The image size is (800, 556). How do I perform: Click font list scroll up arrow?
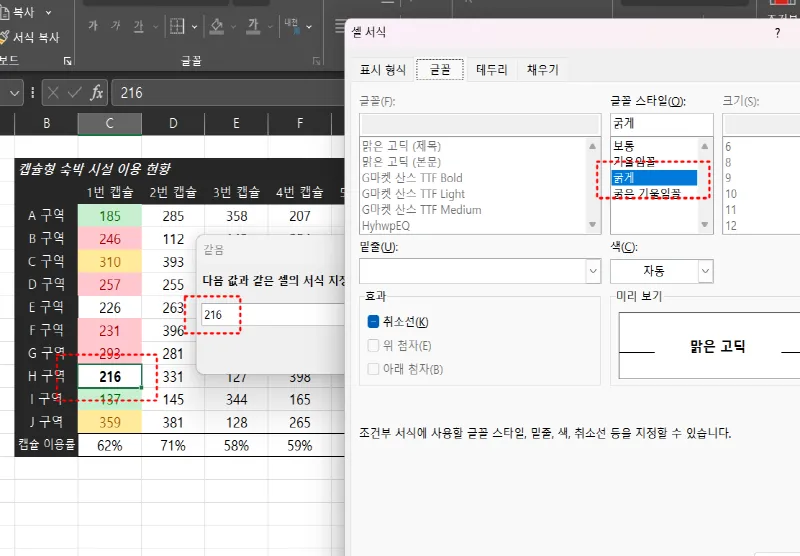pos(592,146)
